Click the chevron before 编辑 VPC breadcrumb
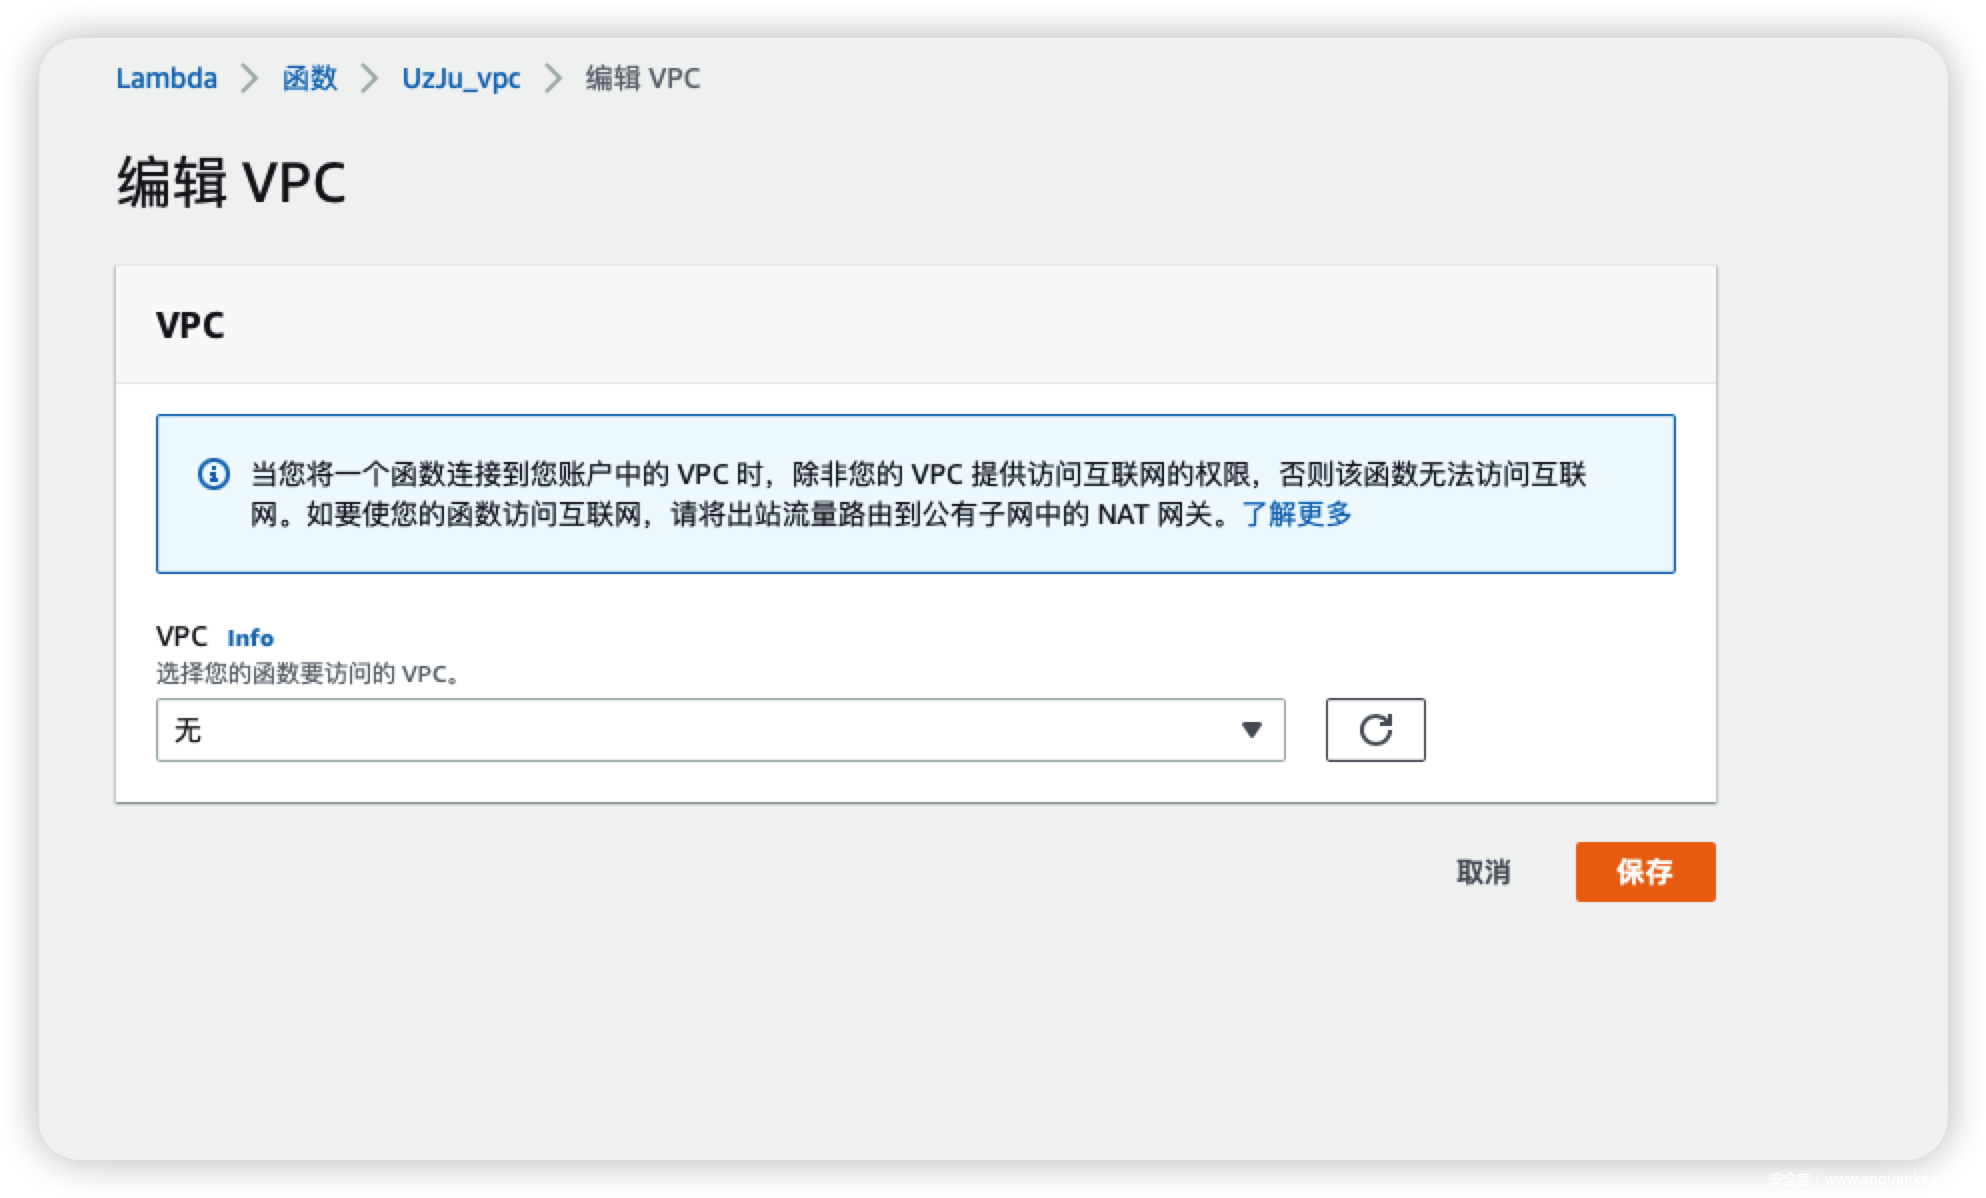 553,78
